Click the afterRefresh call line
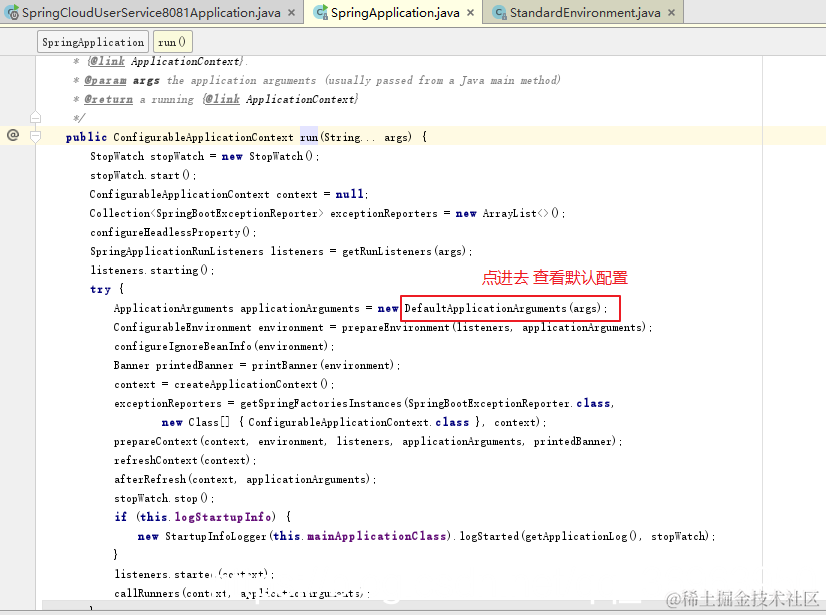The height and width of the screenshot is (615, 826). click(x=245, y=479)
